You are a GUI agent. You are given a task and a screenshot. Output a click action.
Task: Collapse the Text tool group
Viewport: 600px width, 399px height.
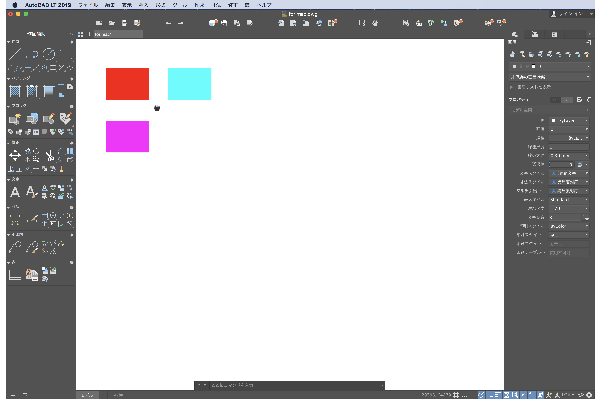click(x=8, y=179)
